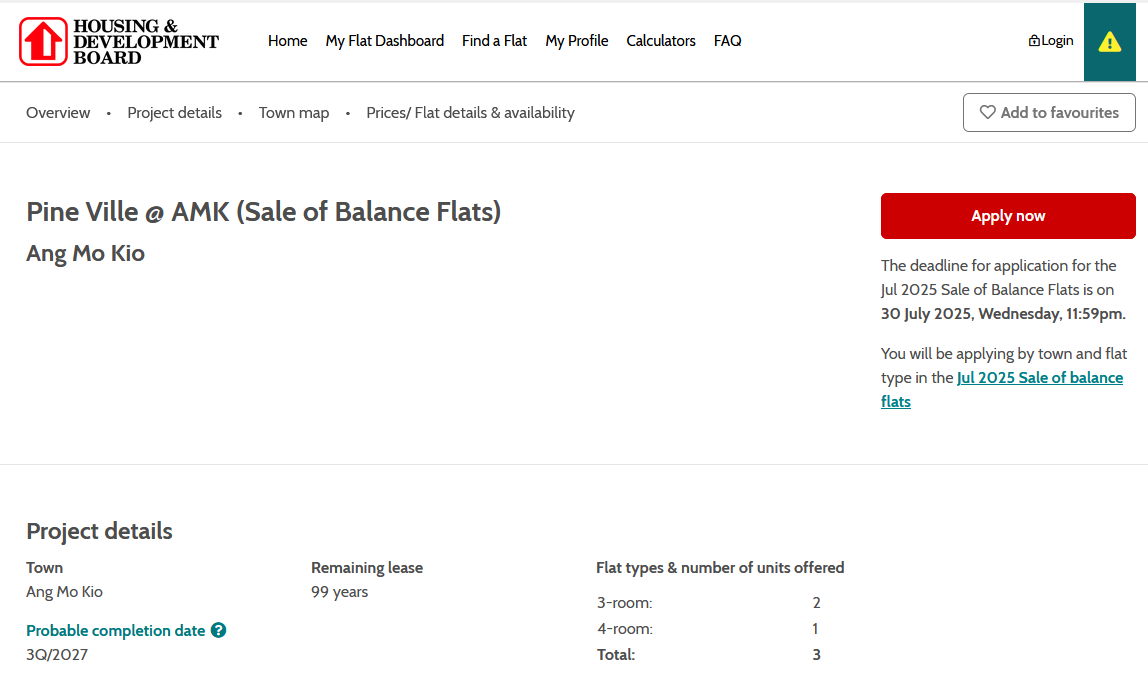The image size is (1148, 679).
Task: Open My Flat Dashboard menu
Action: tap(385, 41)
